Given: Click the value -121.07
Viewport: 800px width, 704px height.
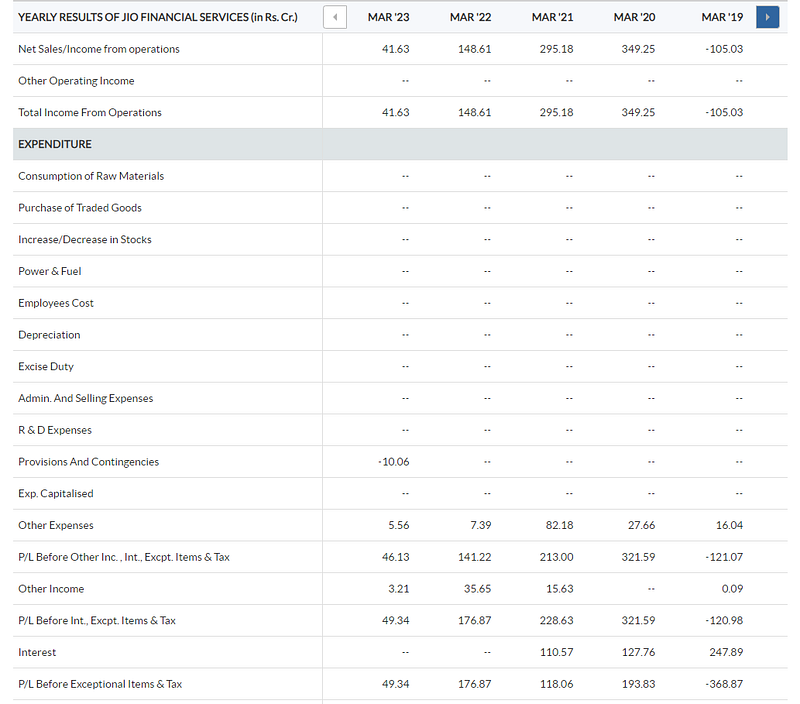Looking at the screenshot, I should 724,557.
